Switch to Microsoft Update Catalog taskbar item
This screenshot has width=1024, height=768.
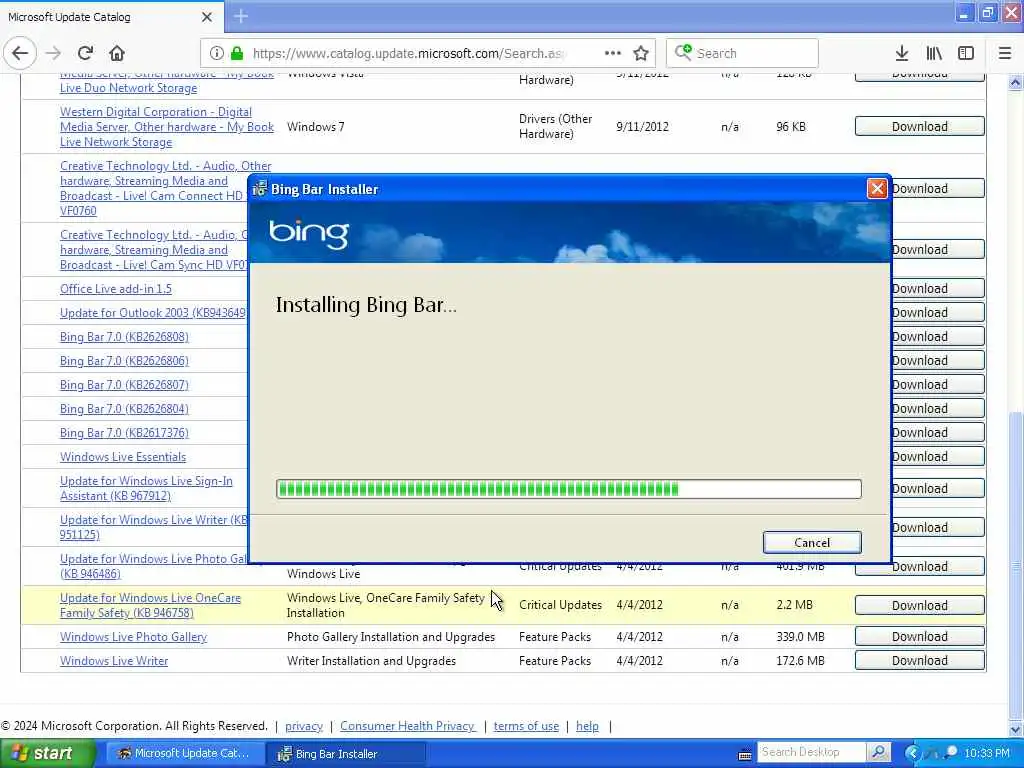pyautogui.click(x=185, y=754)
